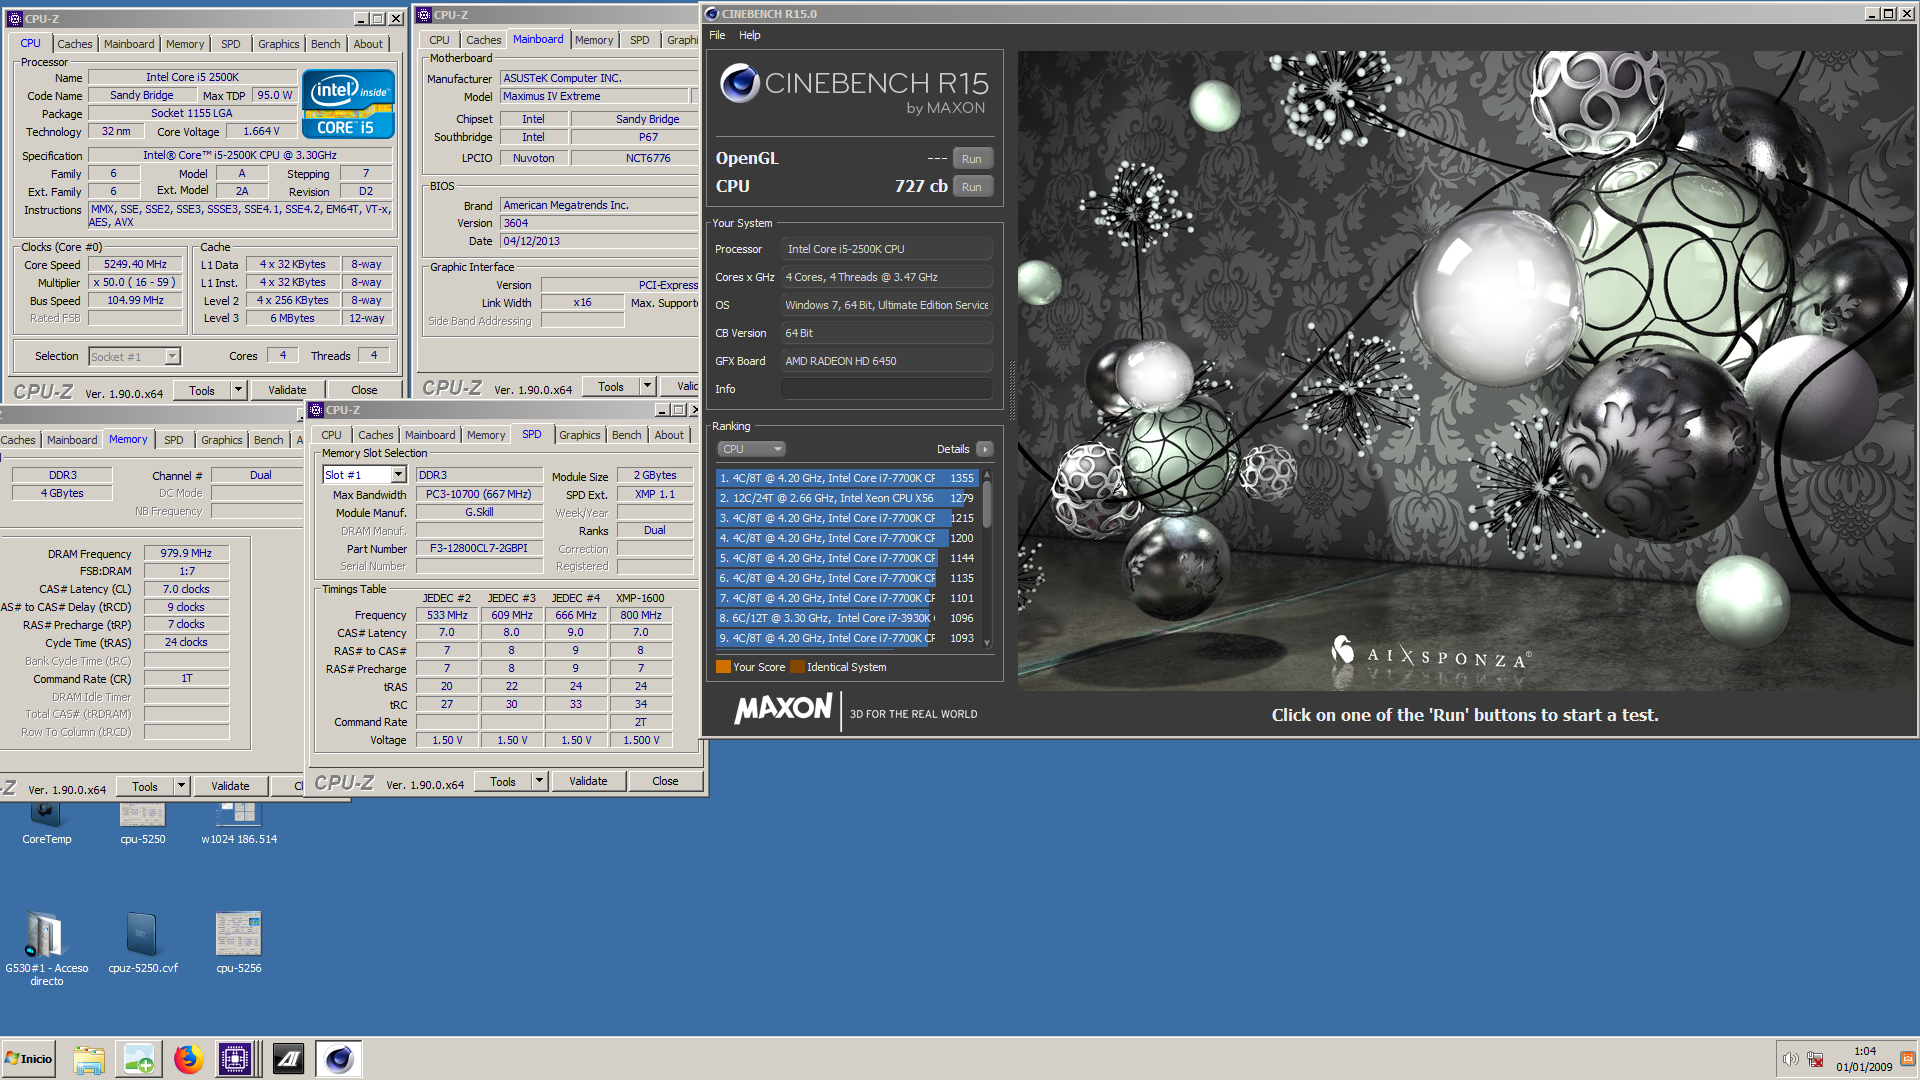The image size is (1920, 1080).
Task: Open the Inicio start button
Action: click(29, 1059)
